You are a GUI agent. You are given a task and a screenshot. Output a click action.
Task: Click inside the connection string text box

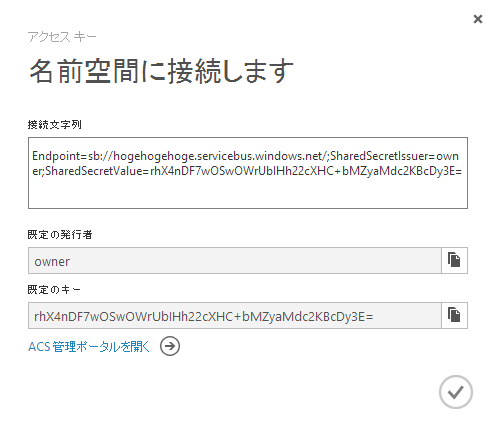(248, 173)
